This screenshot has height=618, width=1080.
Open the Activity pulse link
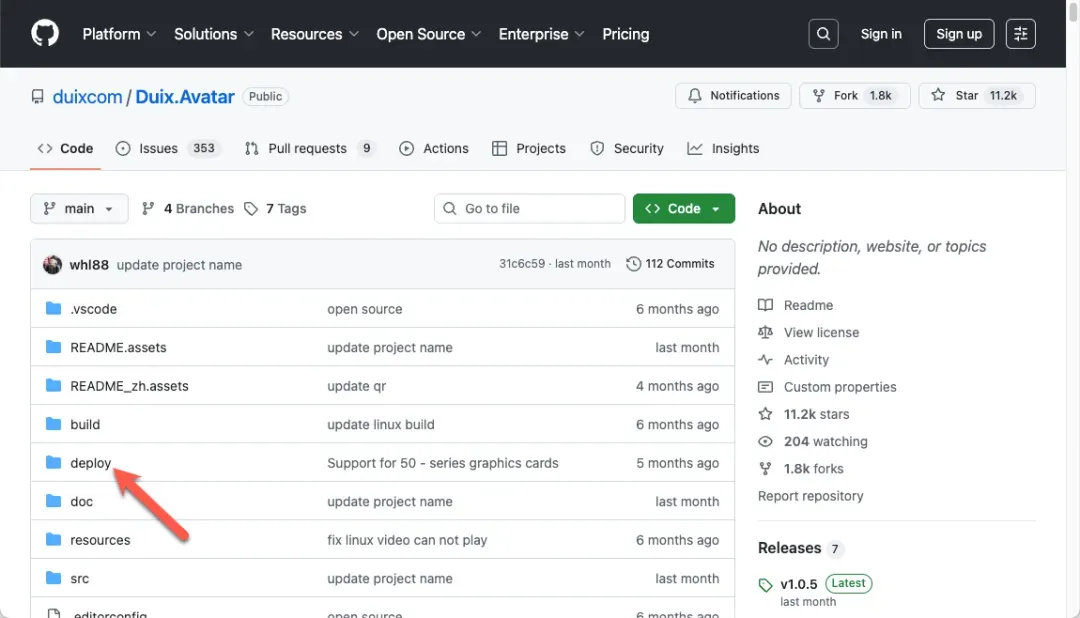click(806, 360)
